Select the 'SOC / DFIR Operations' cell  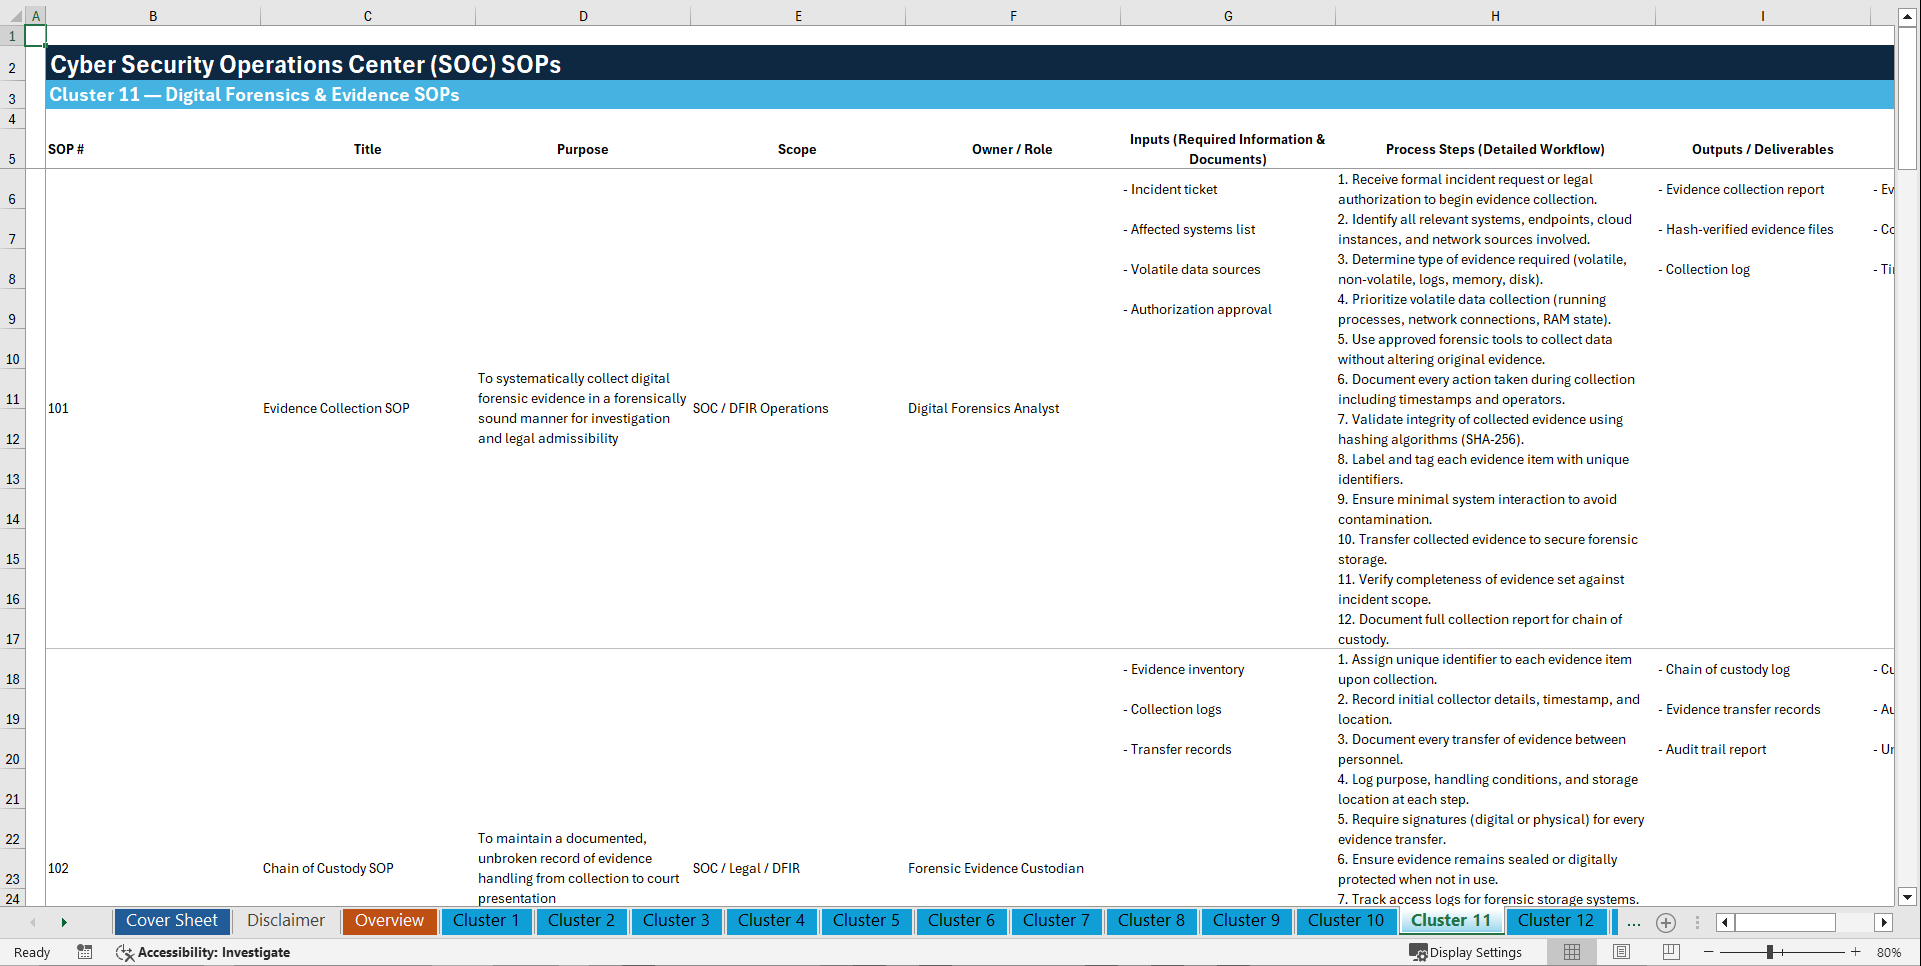click(x=798, y=408)
